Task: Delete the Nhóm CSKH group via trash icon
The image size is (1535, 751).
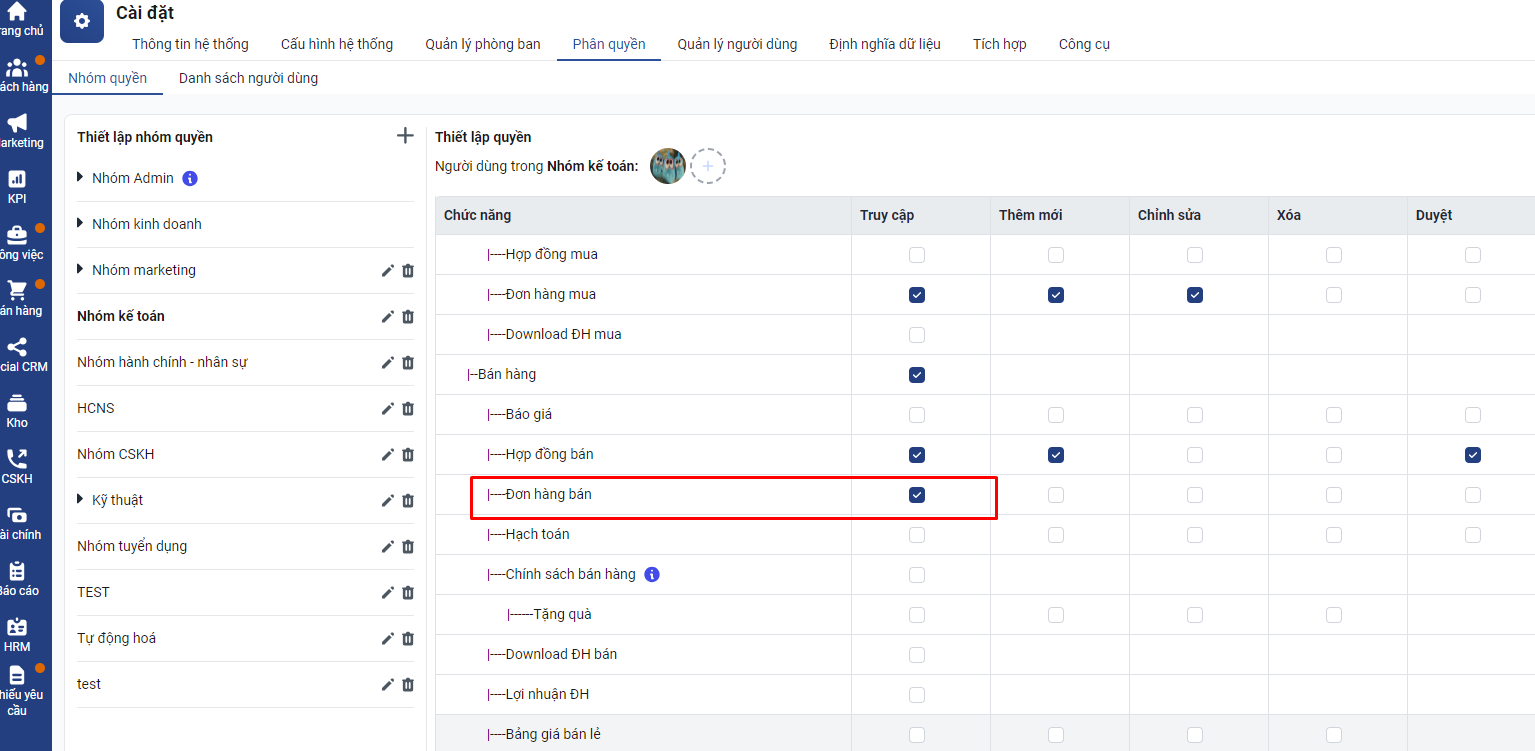Action: [x=408, y=455]
